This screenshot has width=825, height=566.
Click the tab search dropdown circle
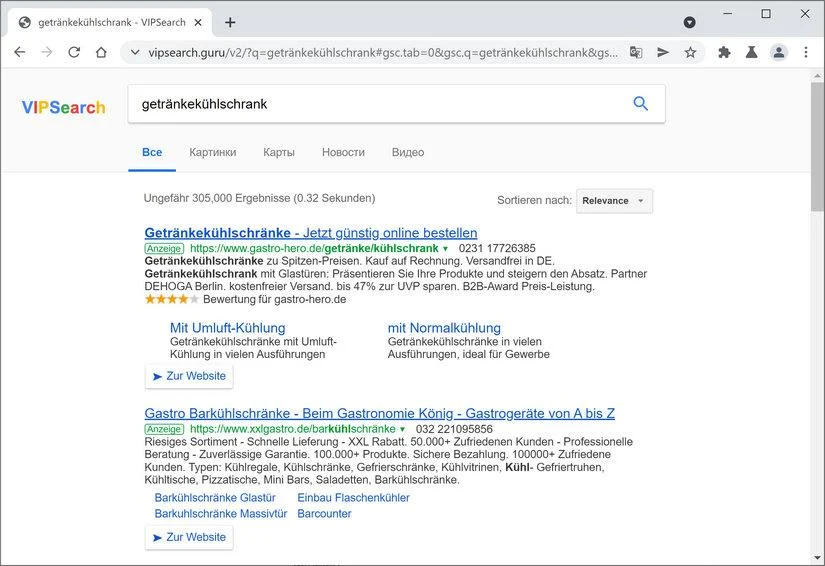[689, 22]
